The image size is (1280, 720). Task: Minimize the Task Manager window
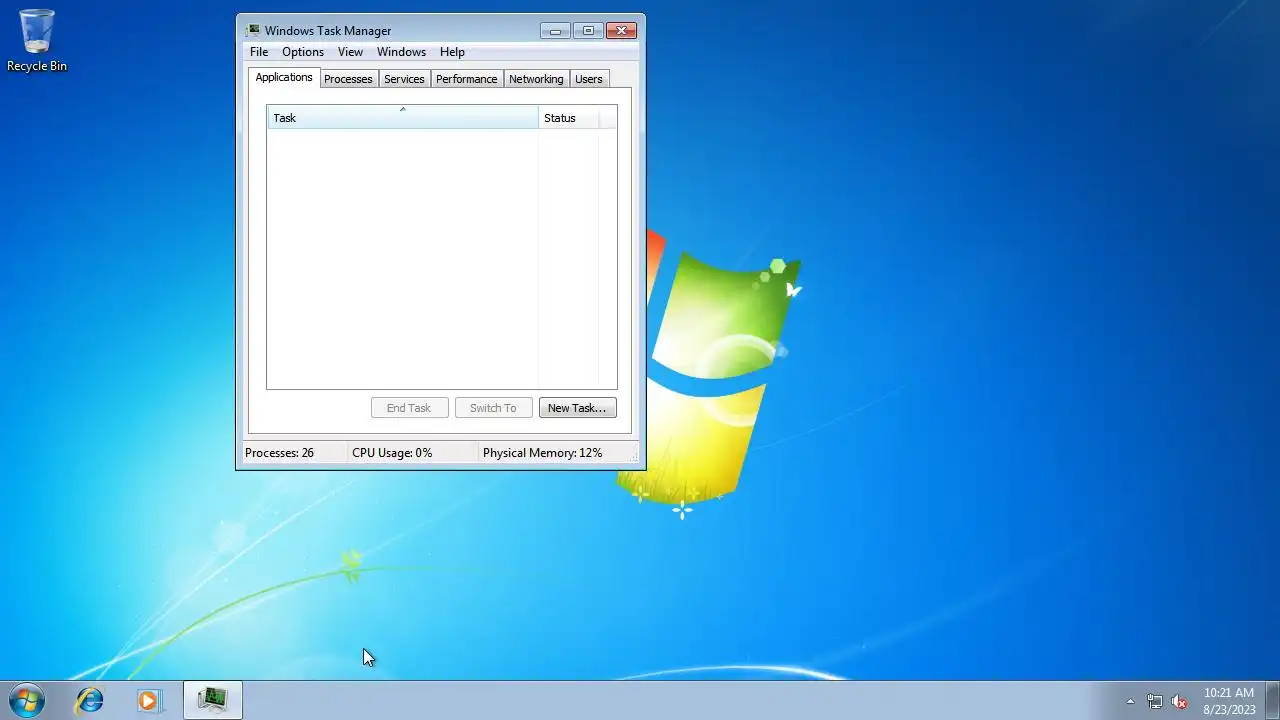click(x=555, y=30)
